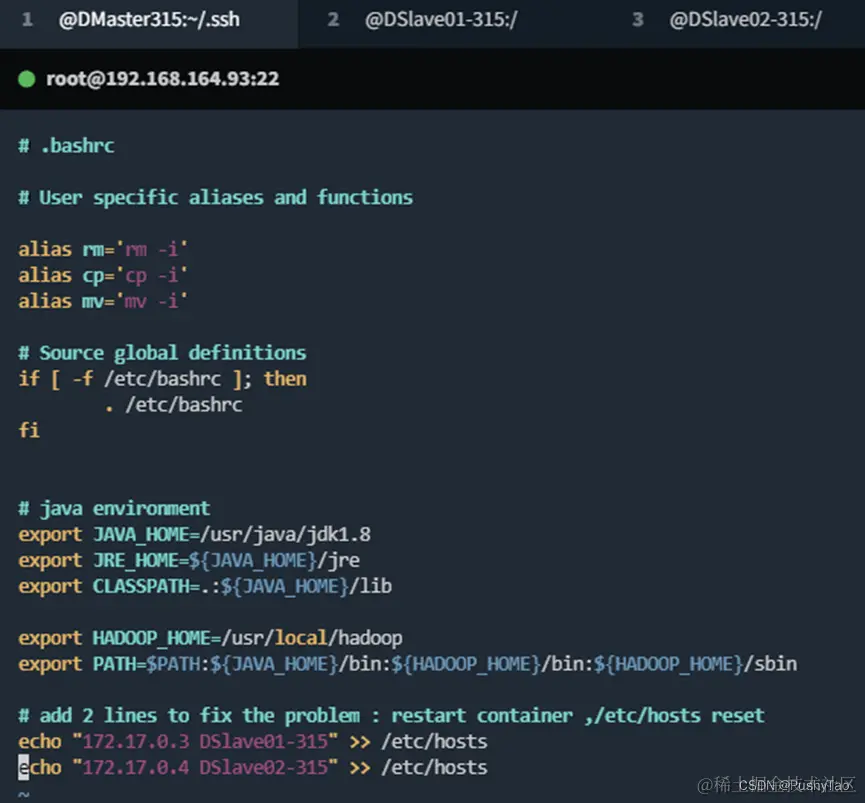865x803 pixels.
Task: Click the export HADOOP_HOME line
Action: [x=210, y=638]
